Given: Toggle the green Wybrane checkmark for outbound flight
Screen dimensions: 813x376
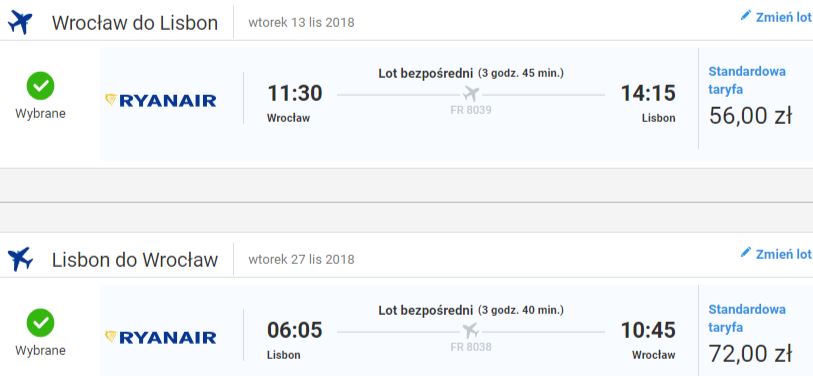Looking at the screenshot, I should [x=40, y=86].
